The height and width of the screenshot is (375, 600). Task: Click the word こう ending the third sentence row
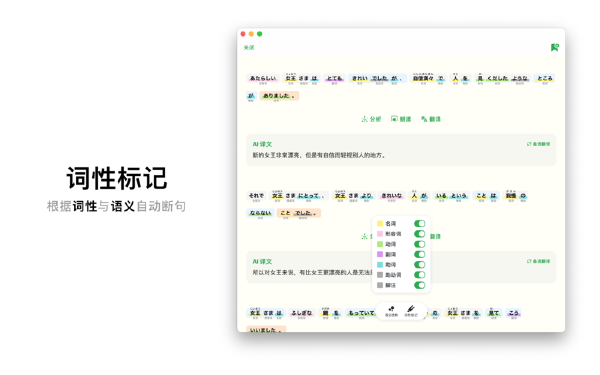[514, 313]
